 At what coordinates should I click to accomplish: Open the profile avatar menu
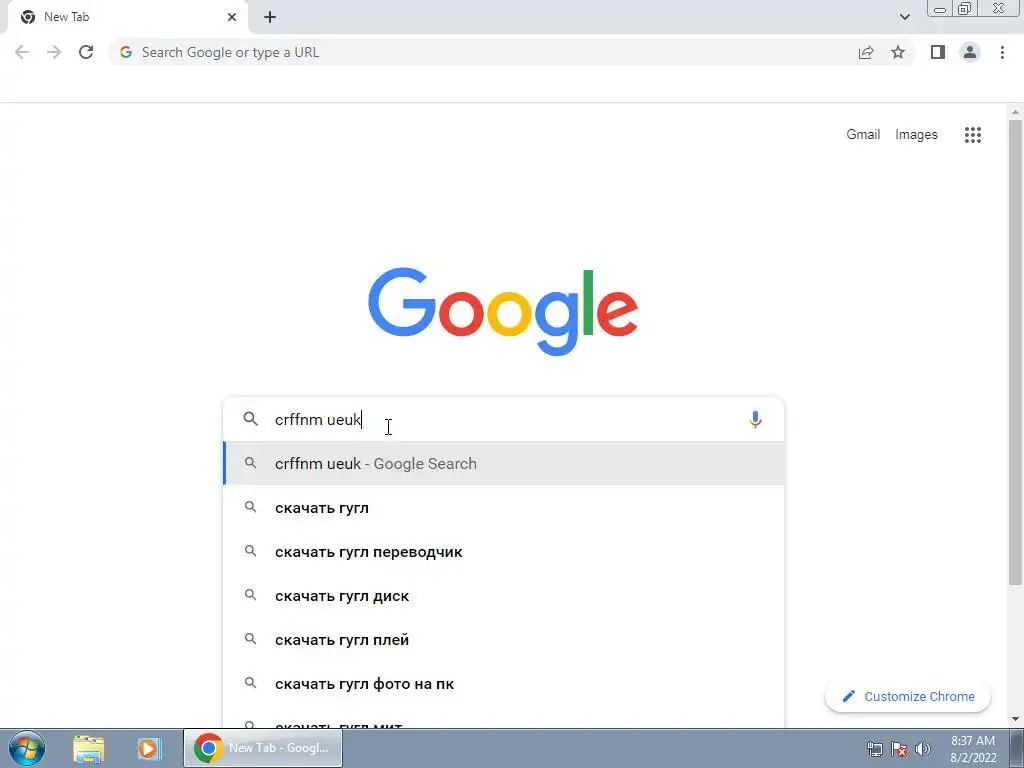point(970,52)
